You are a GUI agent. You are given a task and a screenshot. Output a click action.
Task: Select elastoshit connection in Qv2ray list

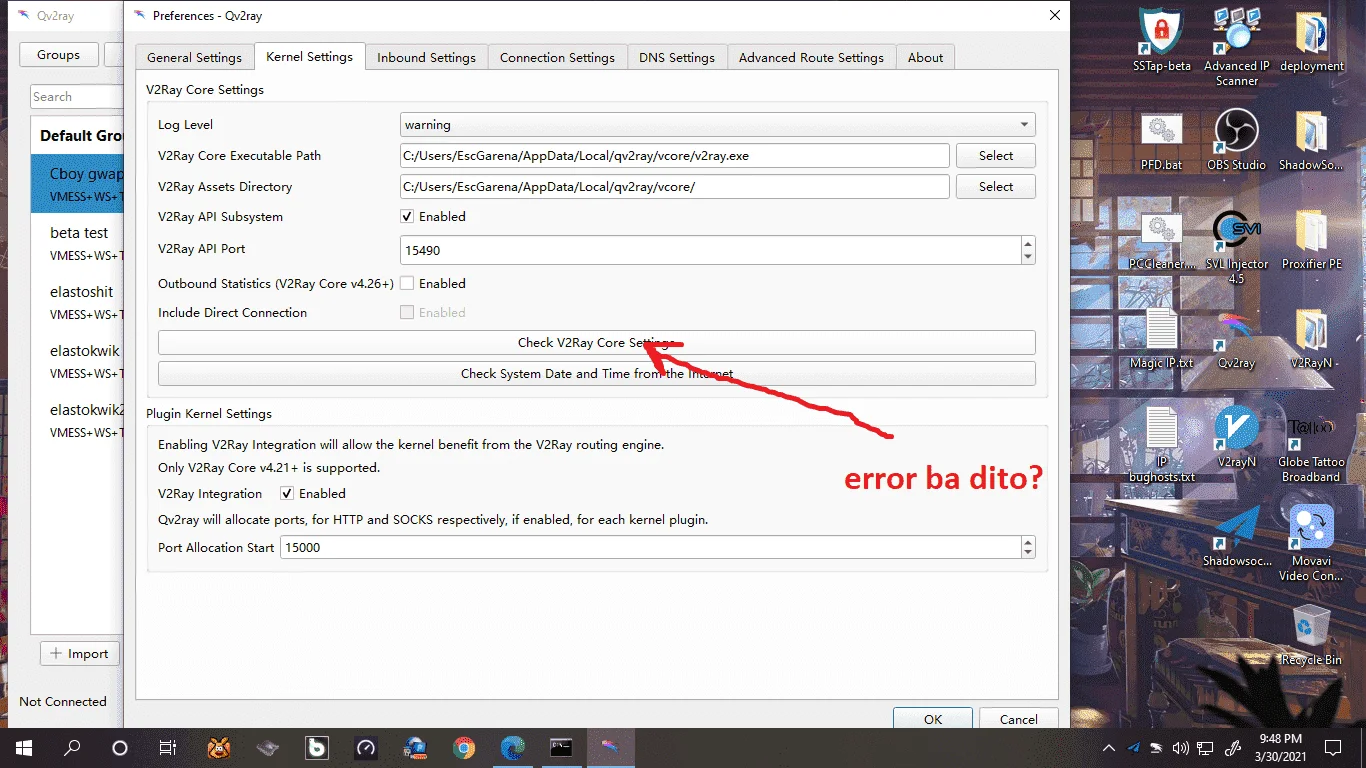pos(78,302)
